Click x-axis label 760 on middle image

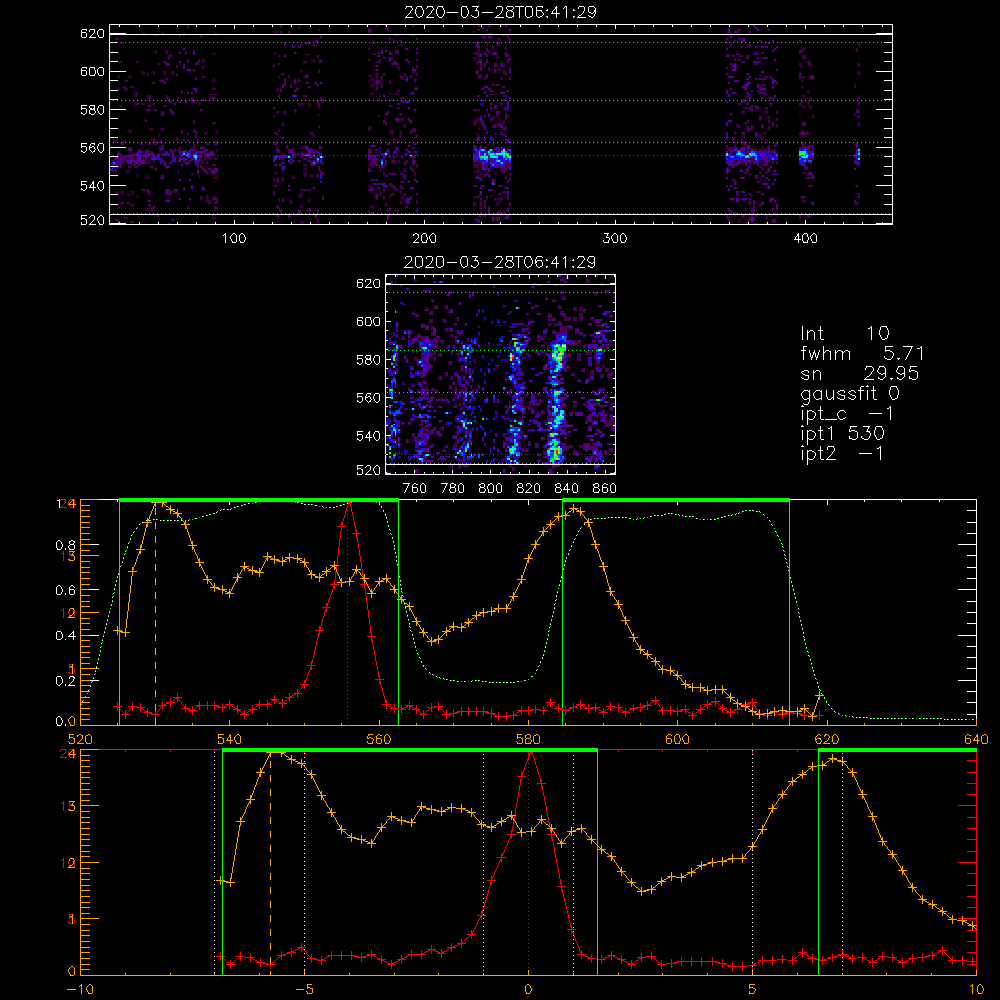point(415,489)
